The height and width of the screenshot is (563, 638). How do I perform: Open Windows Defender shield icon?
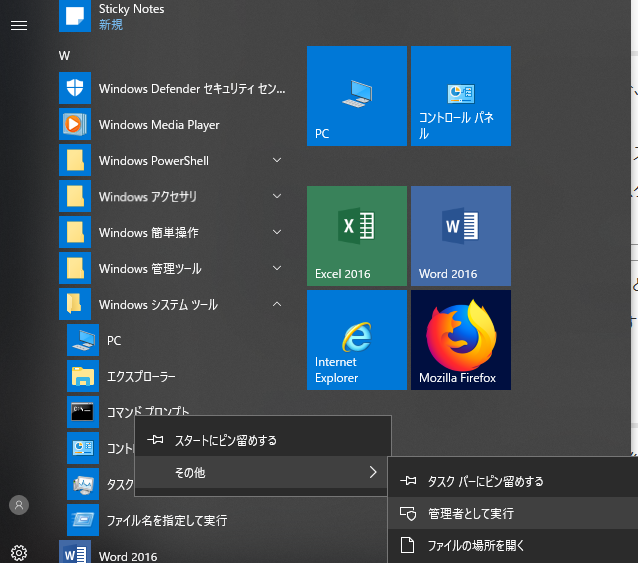coord(75,88)
